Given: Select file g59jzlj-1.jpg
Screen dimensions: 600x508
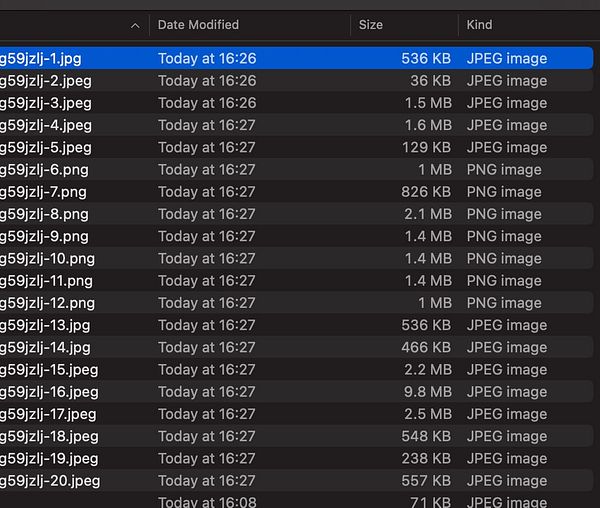Looking at the screenshot, I should pos(297,58).
